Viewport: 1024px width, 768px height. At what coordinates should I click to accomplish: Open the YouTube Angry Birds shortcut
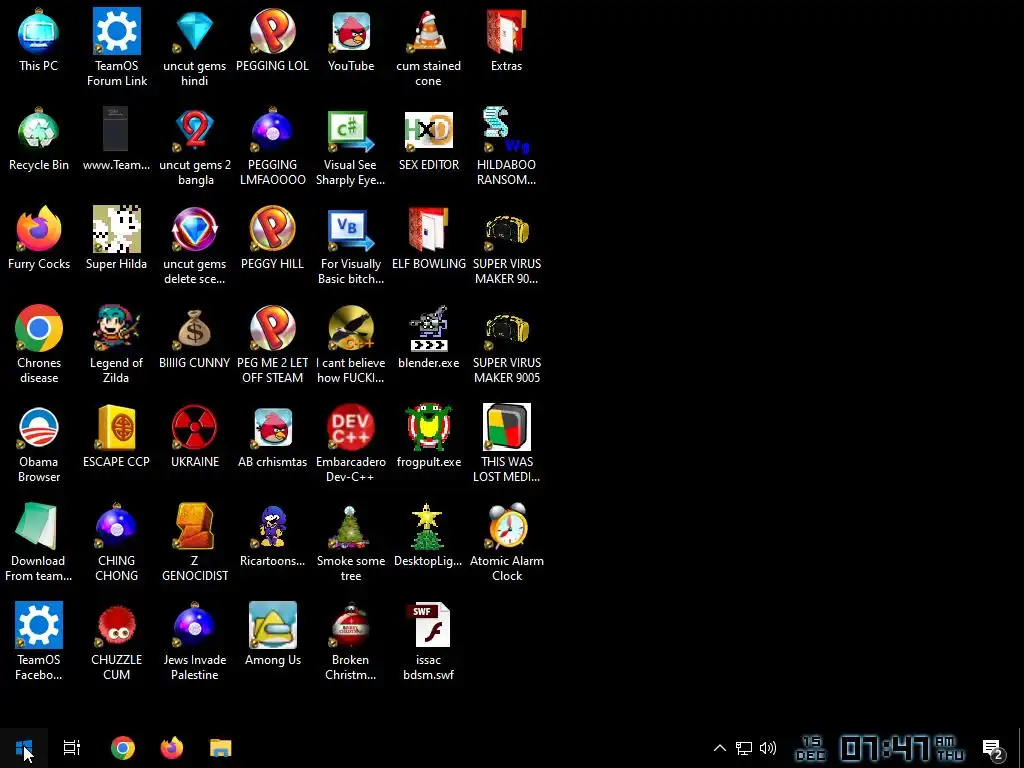click(351, 39)
